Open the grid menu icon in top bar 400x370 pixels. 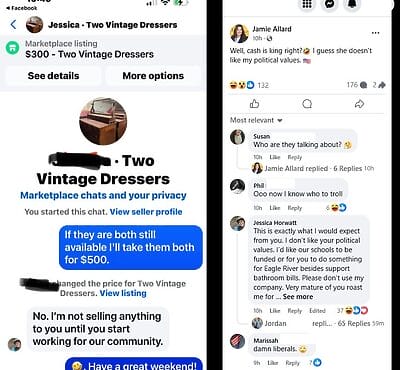point(307,4)
